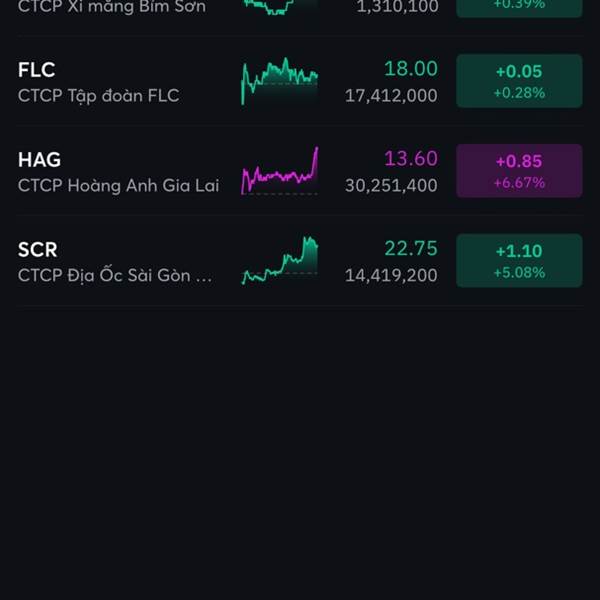Click SCR price 22.75

point(411,248)
